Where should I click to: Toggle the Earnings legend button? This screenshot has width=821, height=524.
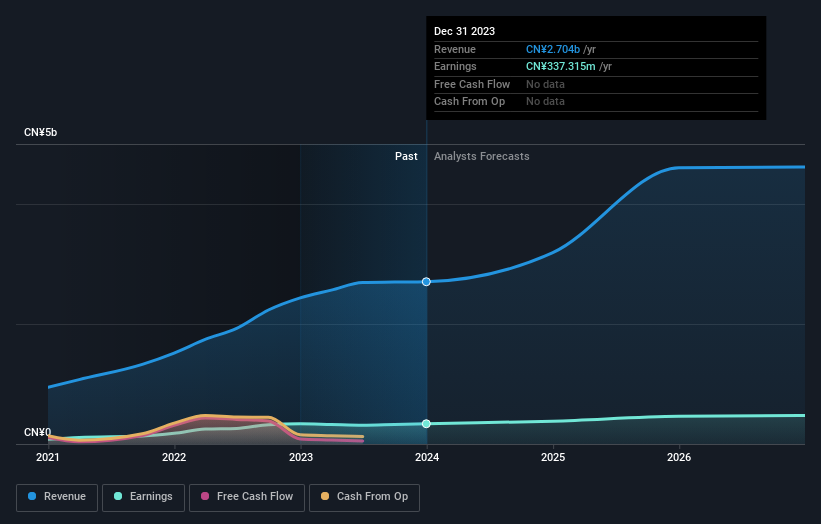143,497
